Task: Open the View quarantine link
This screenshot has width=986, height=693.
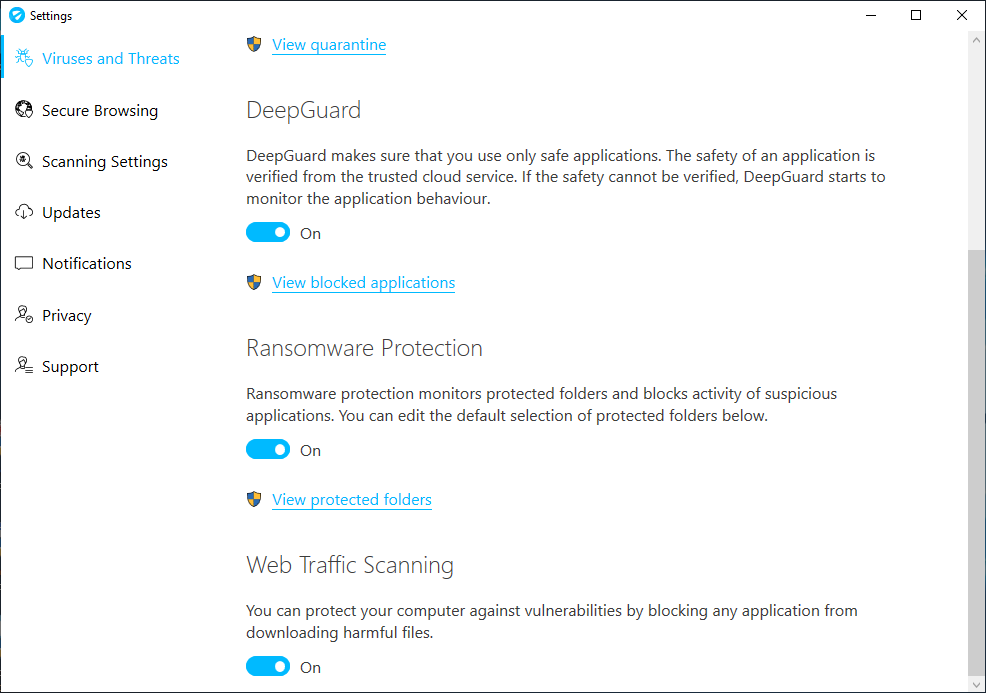Action: (x=329, y=45)
